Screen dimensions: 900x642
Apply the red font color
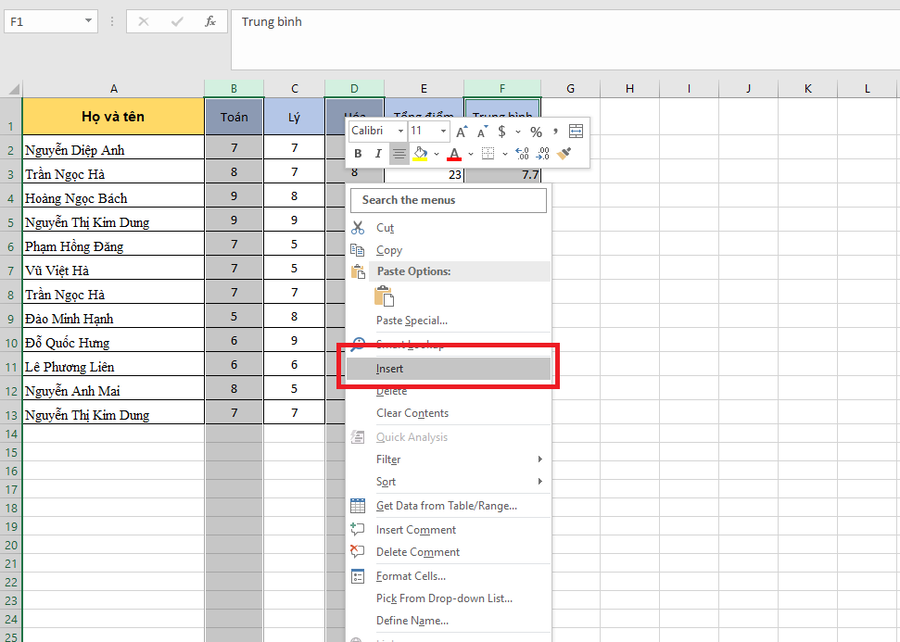(454, 154)
